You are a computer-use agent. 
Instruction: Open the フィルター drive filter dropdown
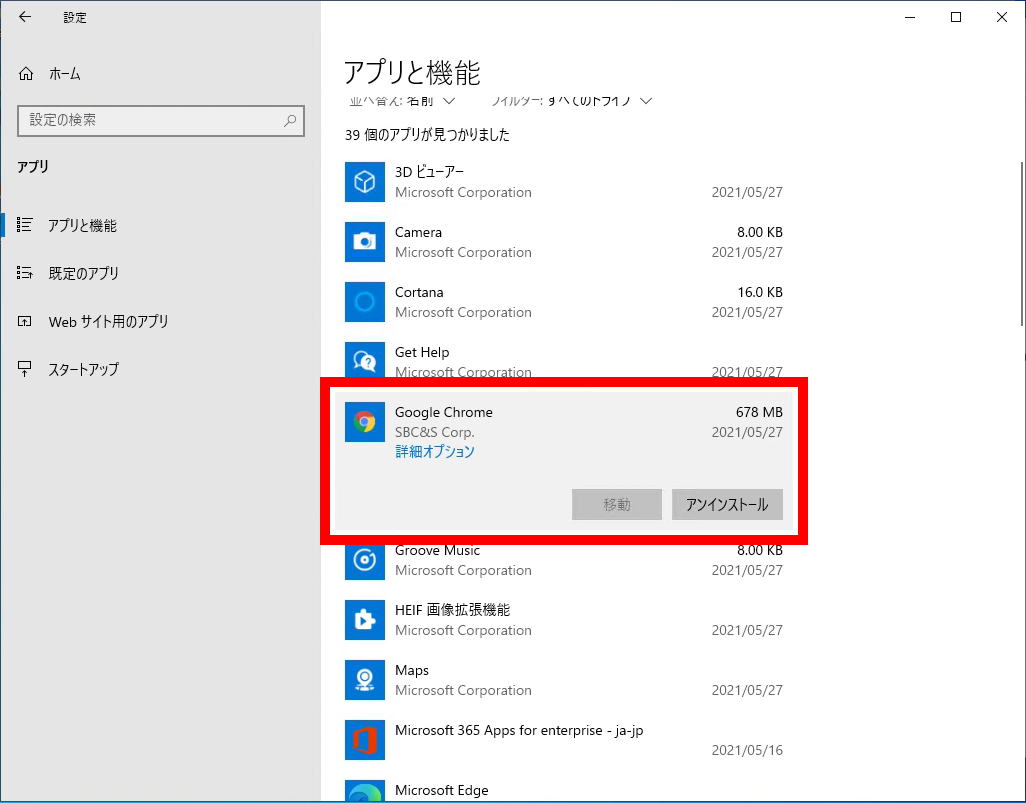572,101
